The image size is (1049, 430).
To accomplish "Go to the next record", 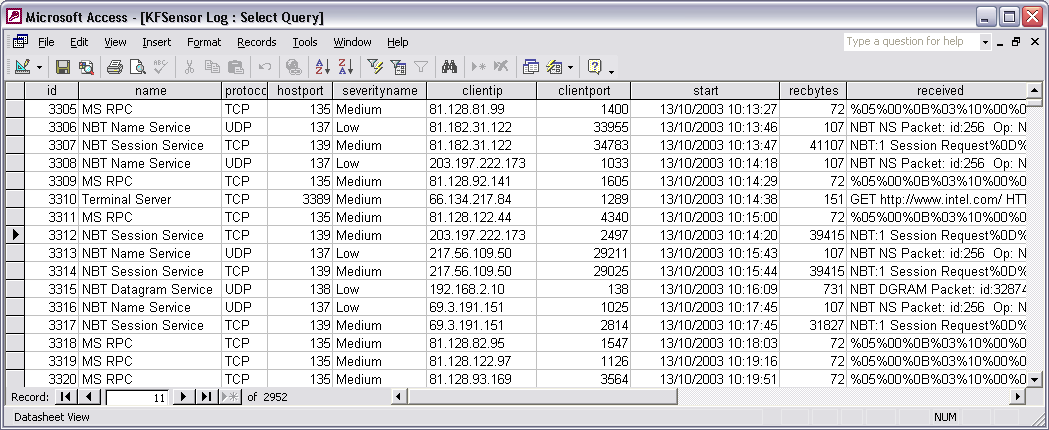I will 184,397.
